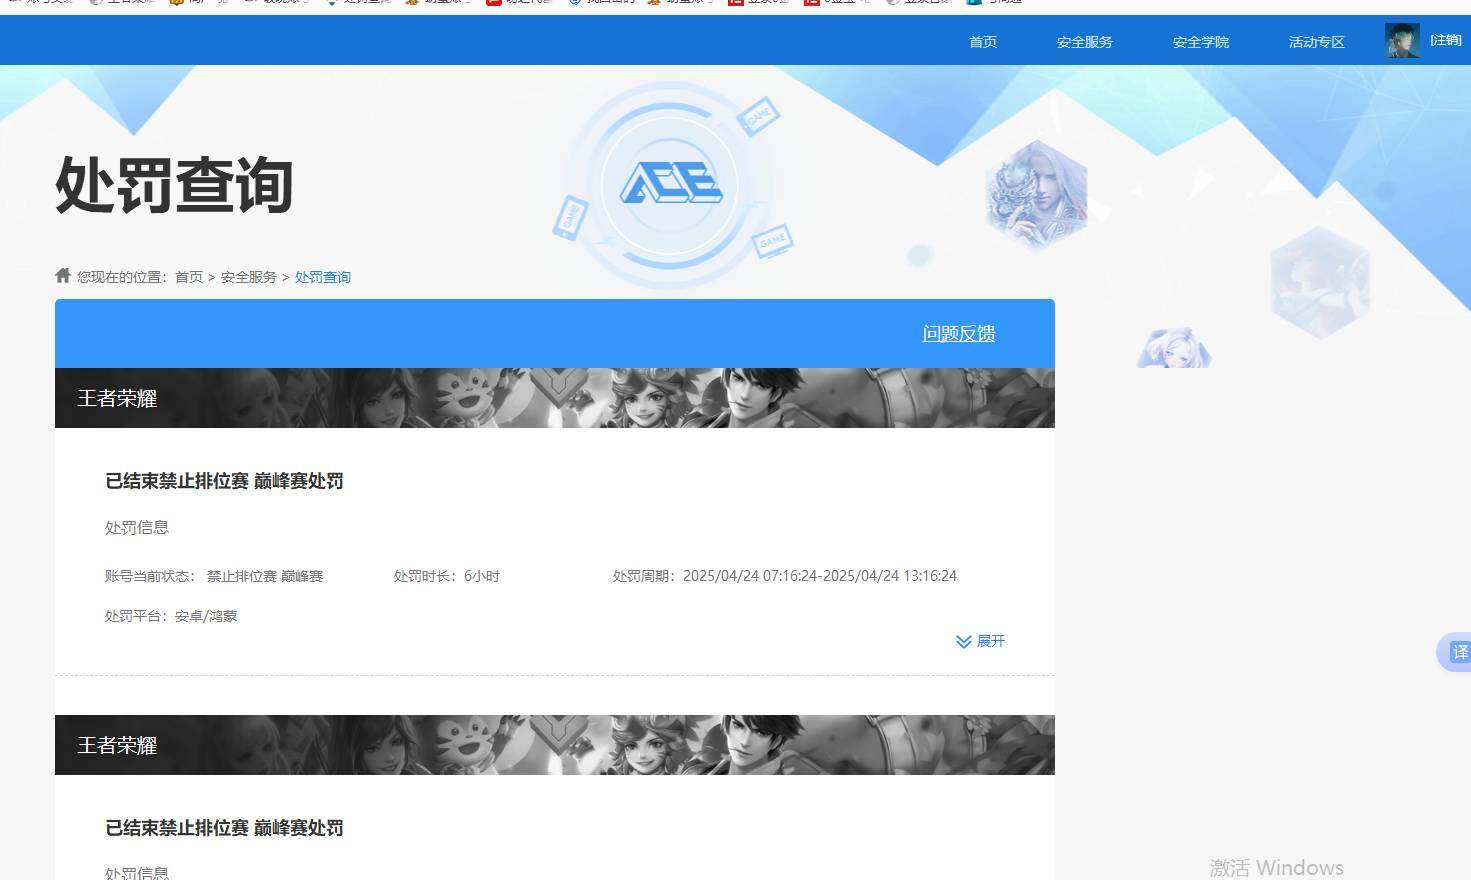Click the 译 translate icon on the right edge
Image resolution: width=1471 pixels, height=880 pixels.
[x=1459, y=652]
